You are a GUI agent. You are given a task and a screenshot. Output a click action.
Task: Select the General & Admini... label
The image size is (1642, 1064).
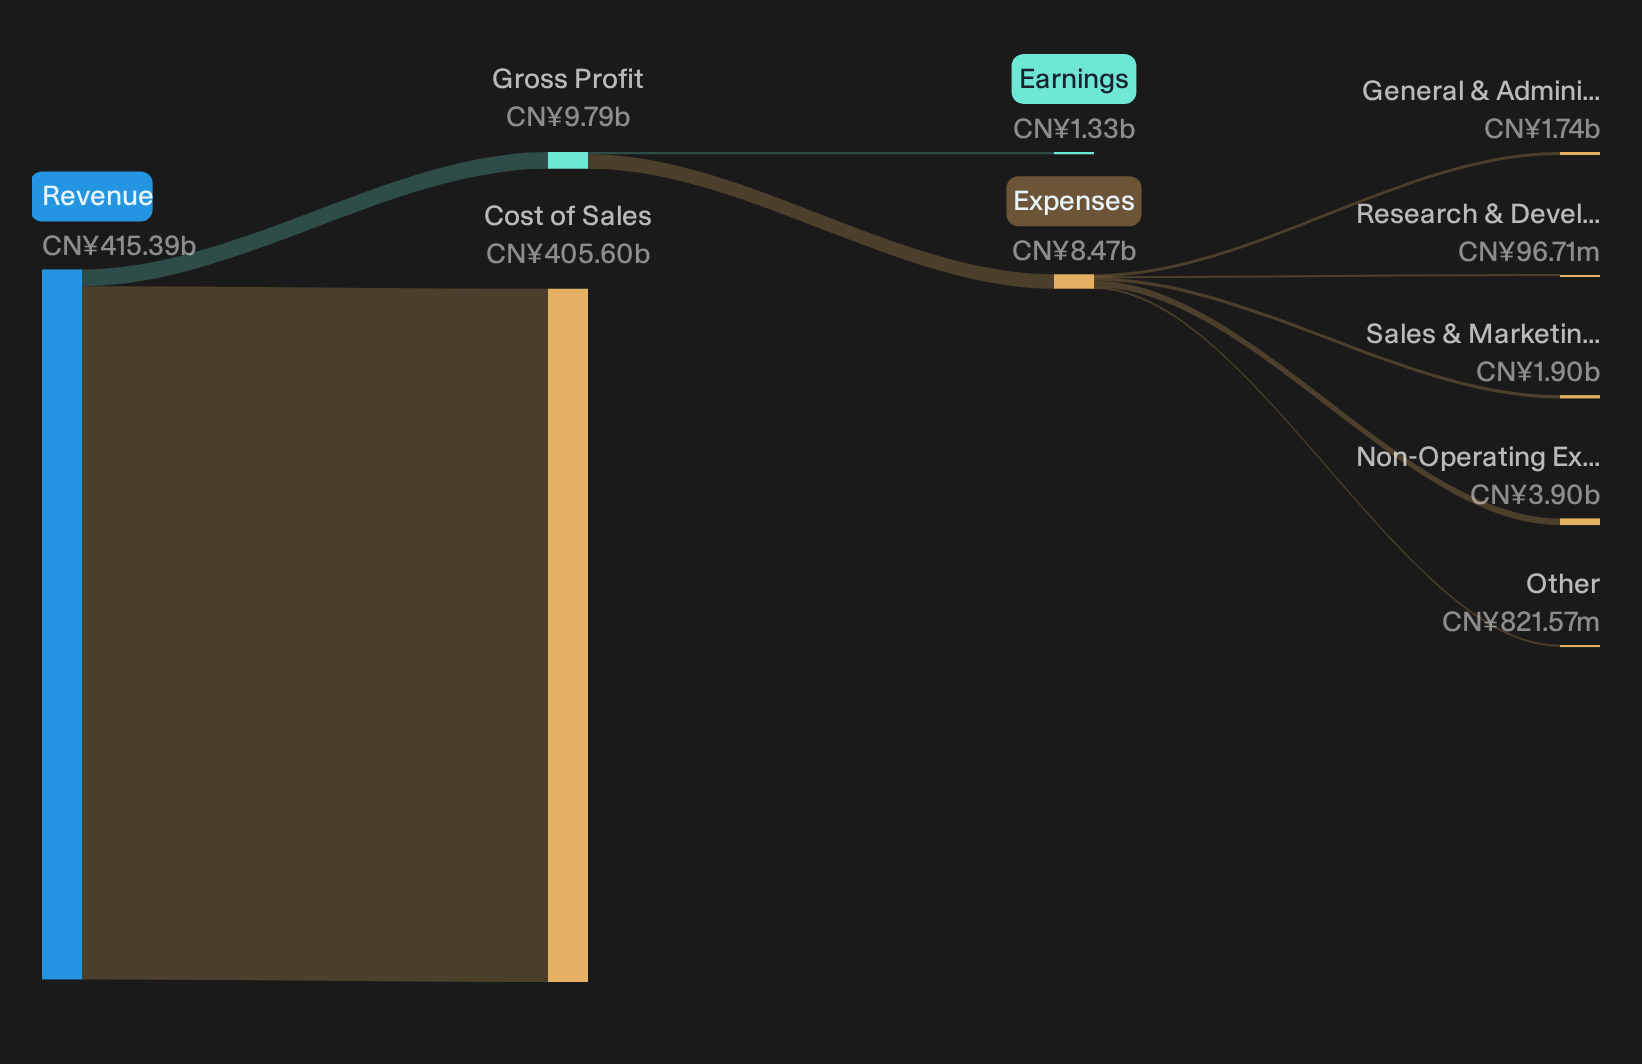coord(1481,91)
